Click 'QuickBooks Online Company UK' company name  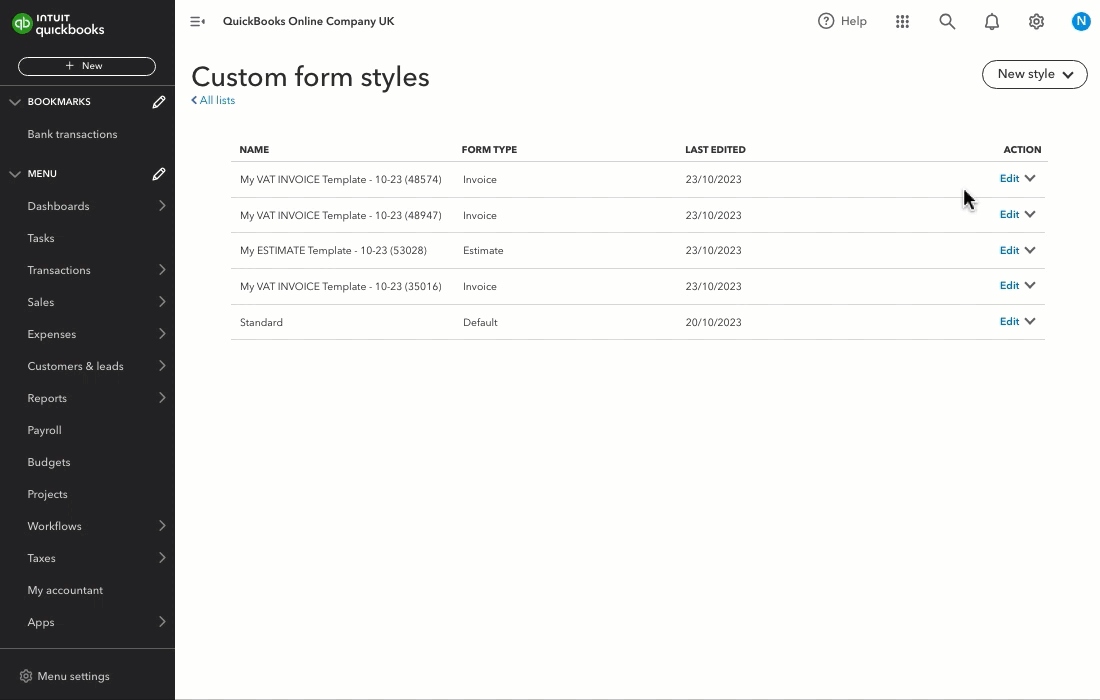(x=309, y=21)
